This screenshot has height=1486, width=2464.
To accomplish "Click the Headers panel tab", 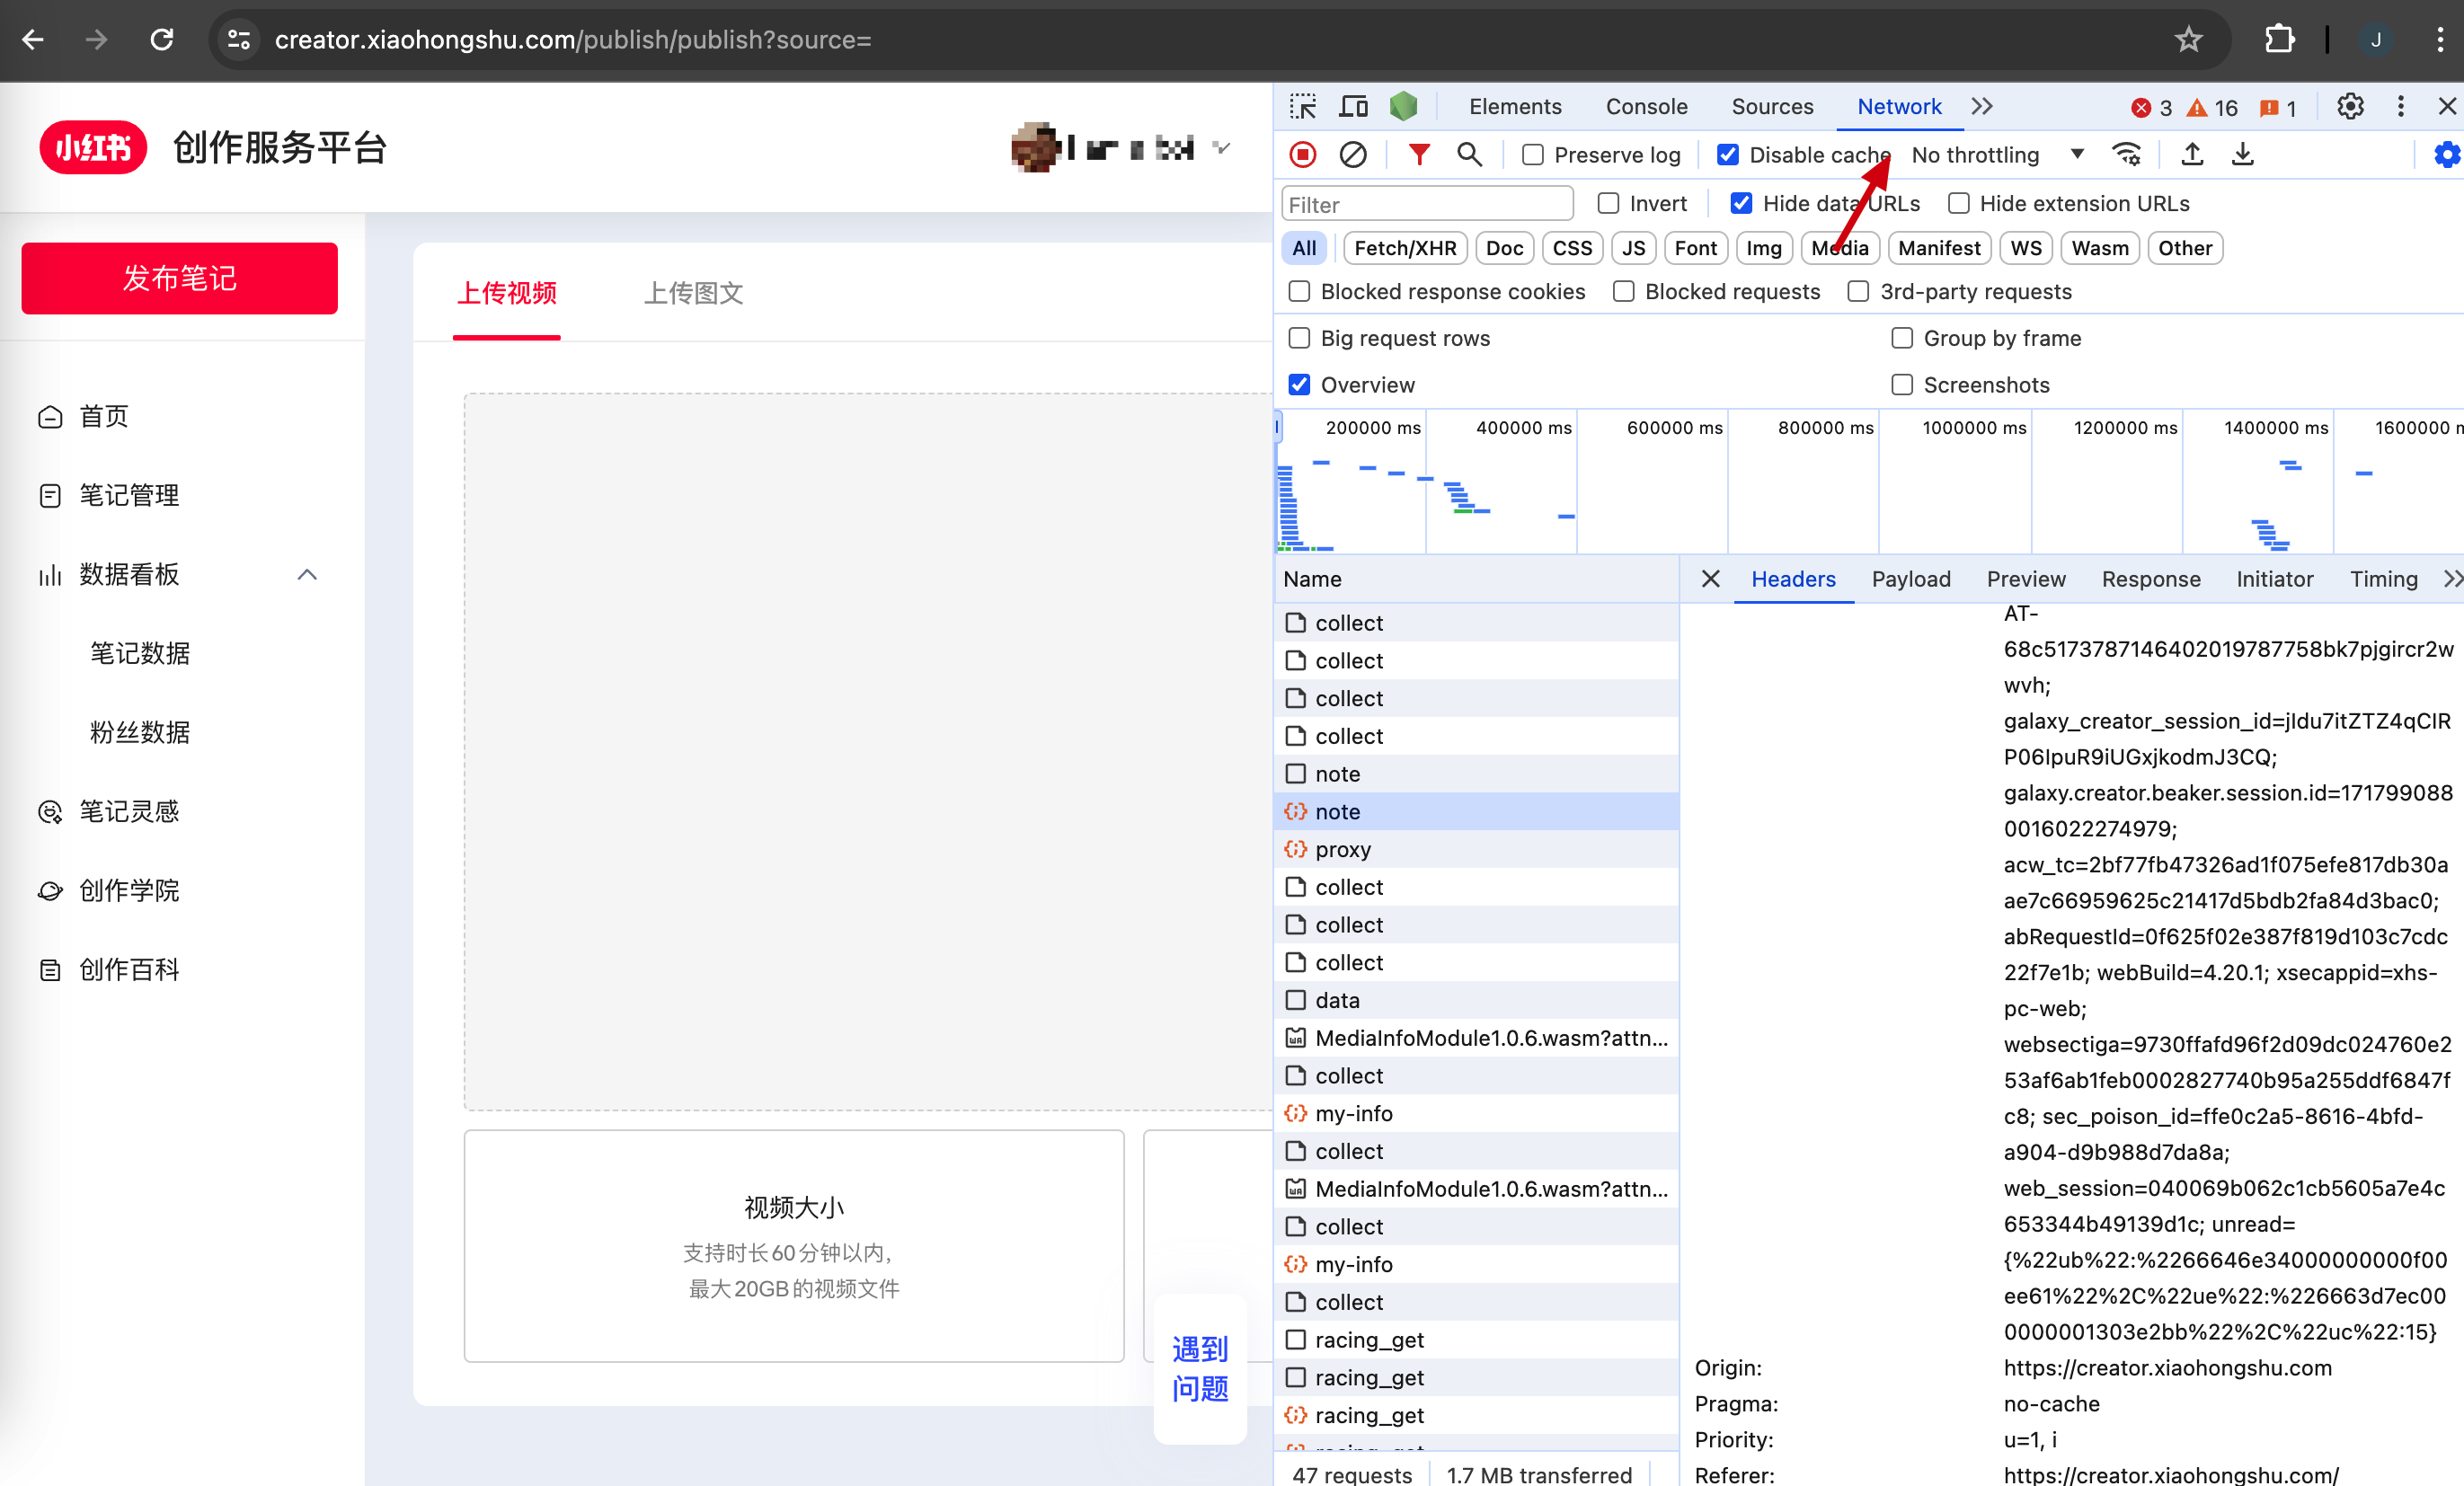I will [x=1794, y=579].
